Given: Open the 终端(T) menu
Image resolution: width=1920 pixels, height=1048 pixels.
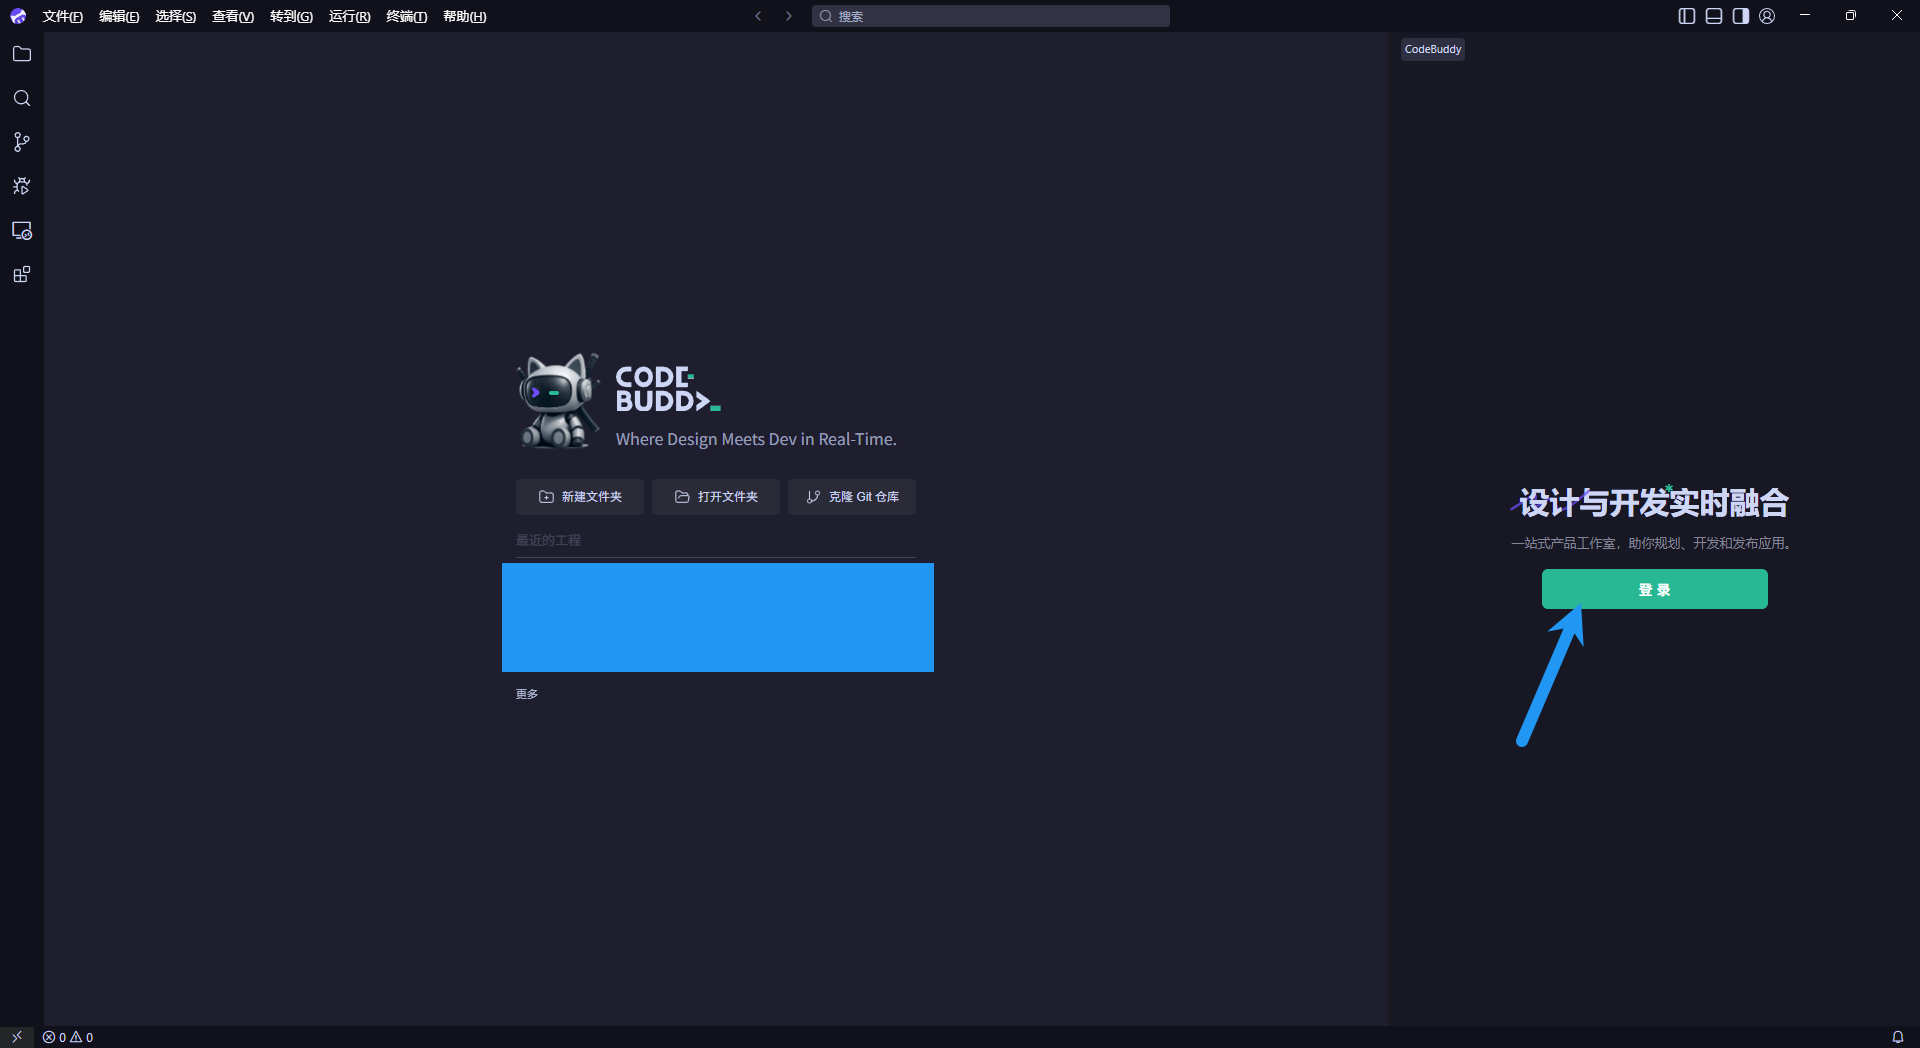Looking at the screenshot, I should pyautogui.click(x=406, y=17).
